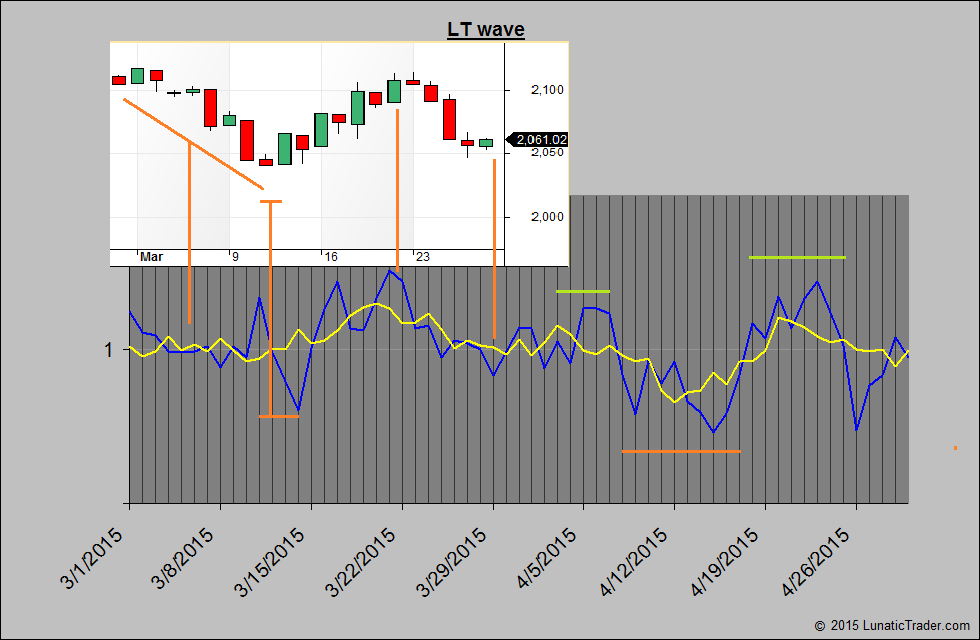Click the small orange dot at right edge
This screenshot has height=640, width=980.
[955, 447]
